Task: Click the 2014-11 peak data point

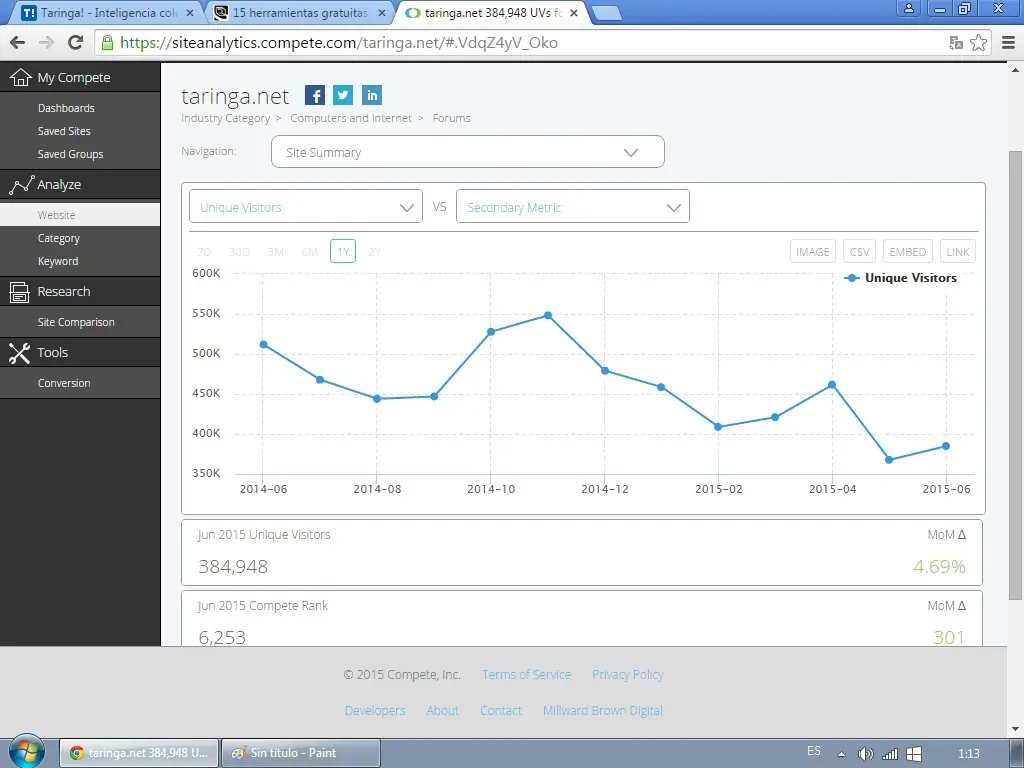Action: tap(548, 315)
